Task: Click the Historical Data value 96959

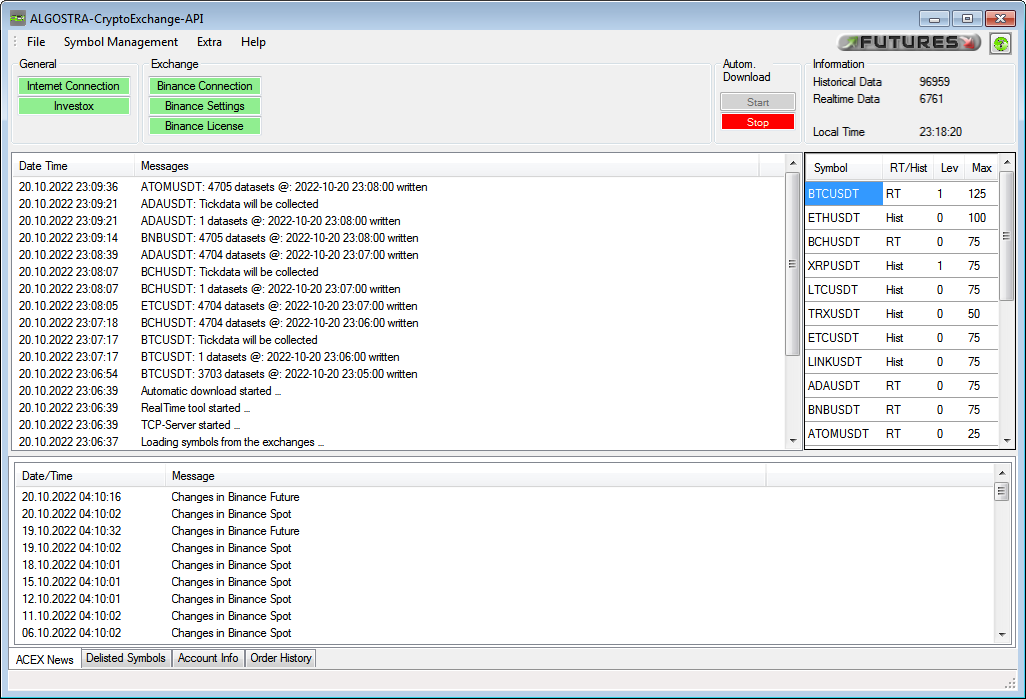Action: [x=934, y=82]
